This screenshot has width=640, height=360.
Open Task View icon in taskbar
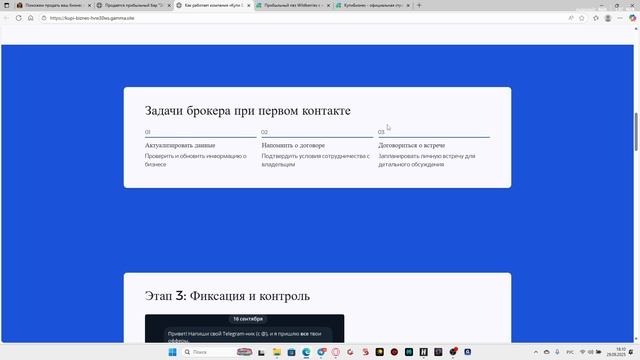coord(262,352)
